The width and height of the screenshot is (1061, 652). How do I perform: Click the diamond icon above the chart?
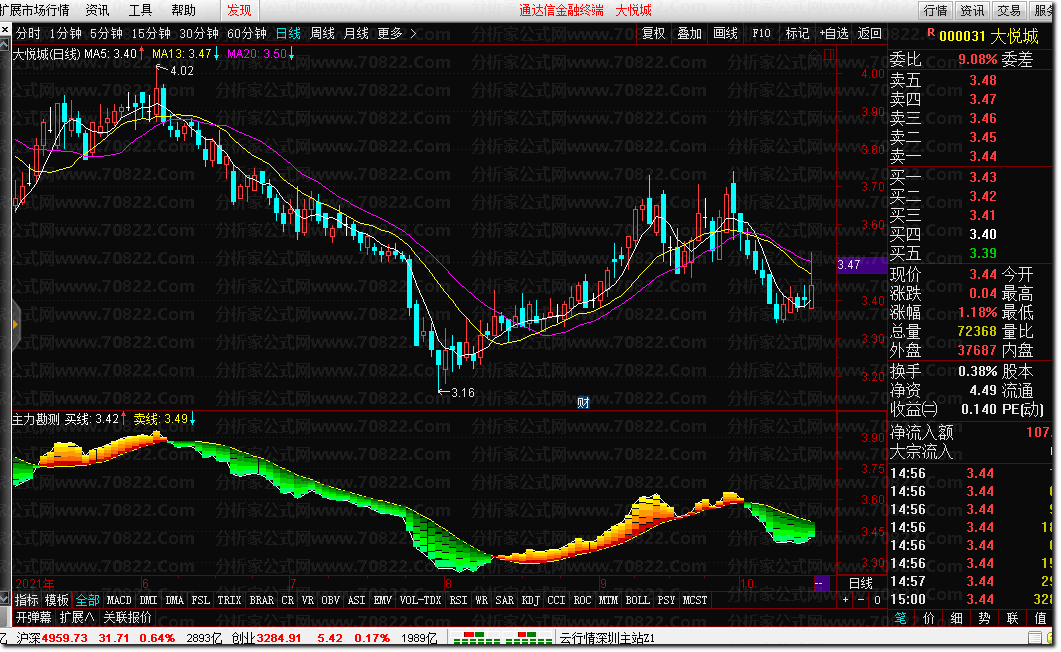pyautogui.click(x=815, y=54)
